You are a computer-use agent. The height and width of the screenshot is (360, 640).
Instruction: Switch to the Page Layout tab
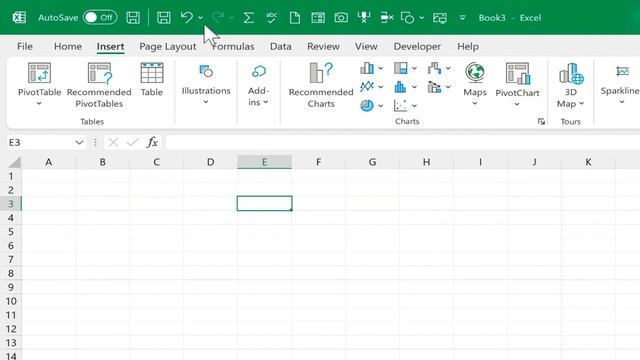pos(167,47)
